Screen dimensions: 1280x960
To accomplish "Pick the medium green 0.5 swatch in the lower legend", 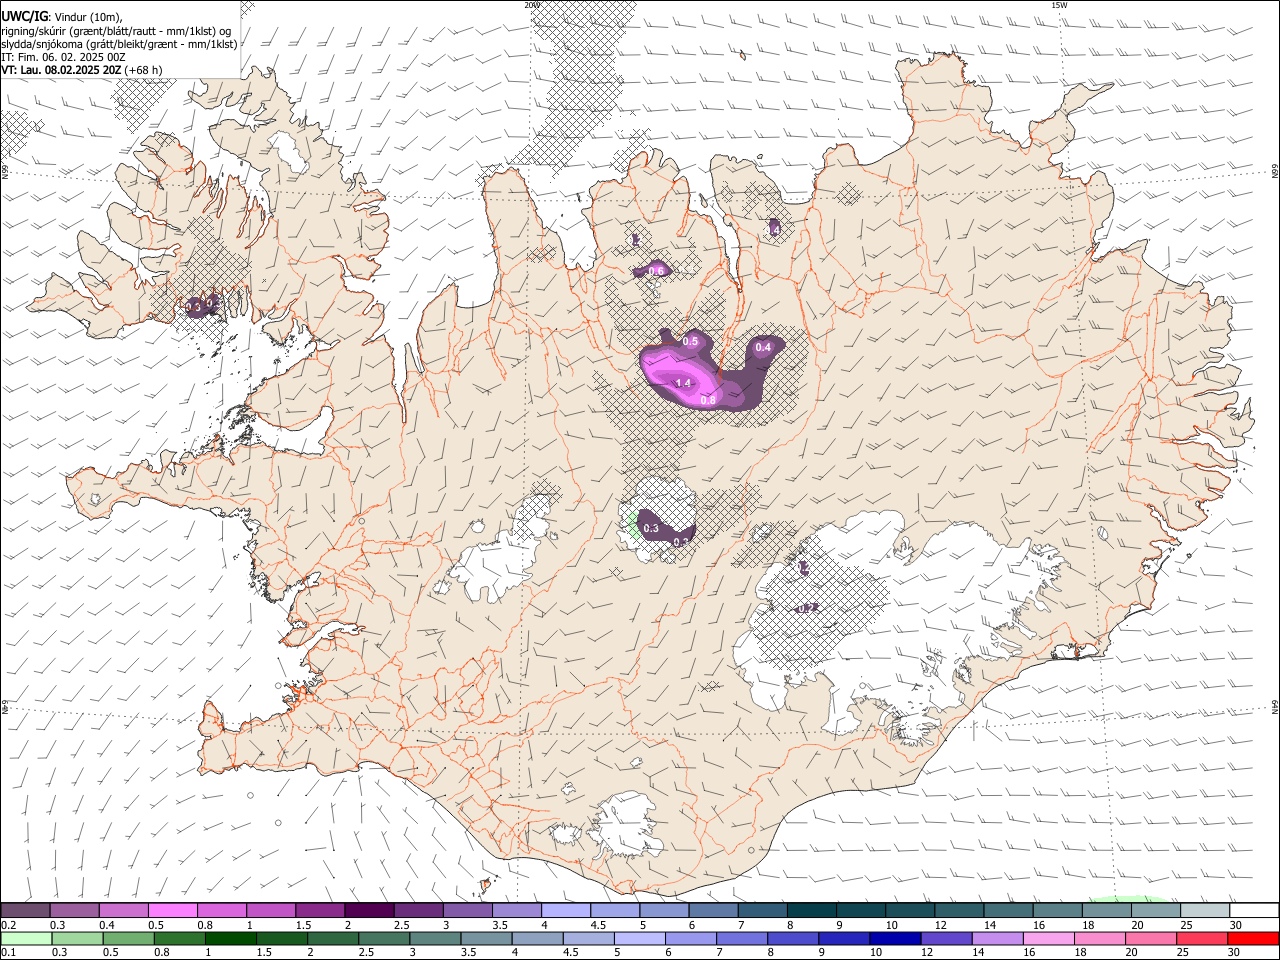I will pos(128,938).
